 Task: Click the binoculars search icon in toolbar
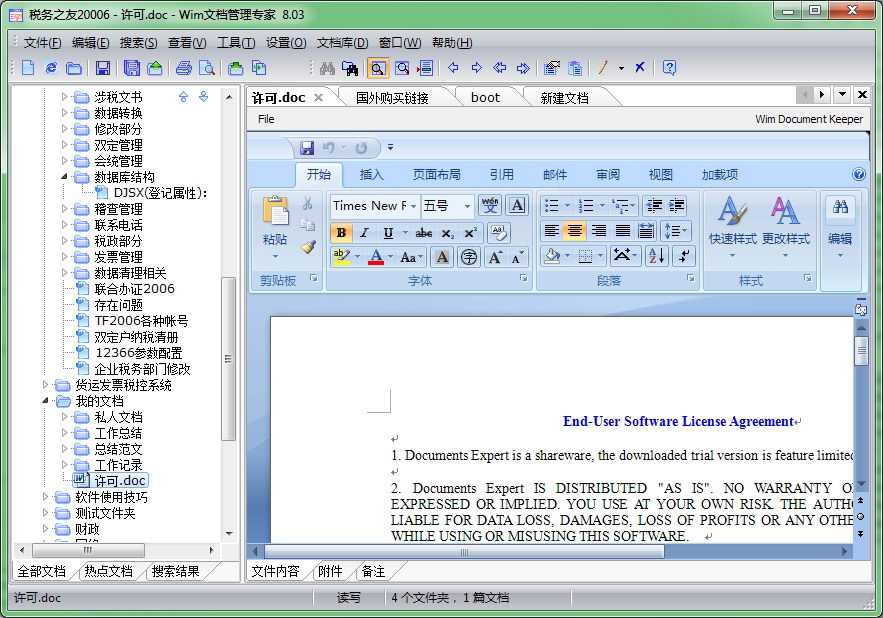click(327, 68)
